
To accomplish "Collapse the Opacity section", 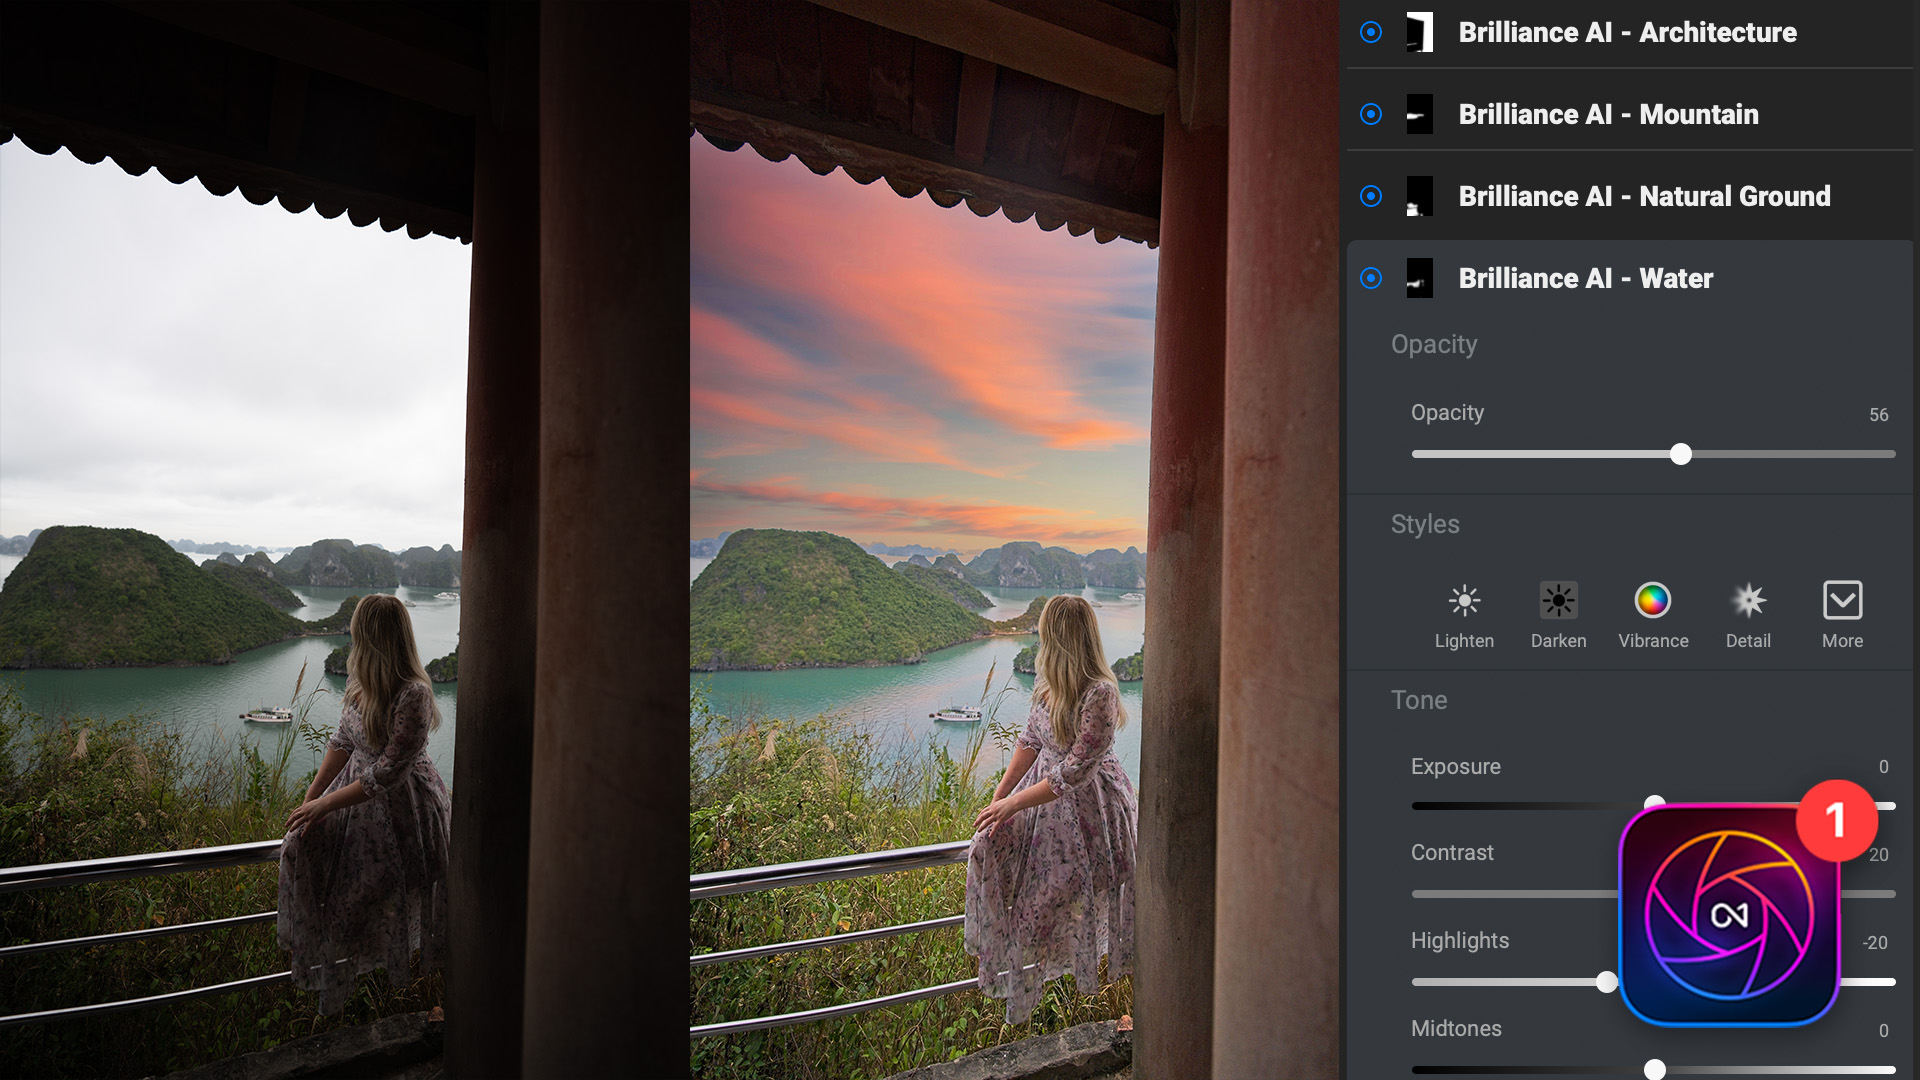I will click(x=1434, y=344).
